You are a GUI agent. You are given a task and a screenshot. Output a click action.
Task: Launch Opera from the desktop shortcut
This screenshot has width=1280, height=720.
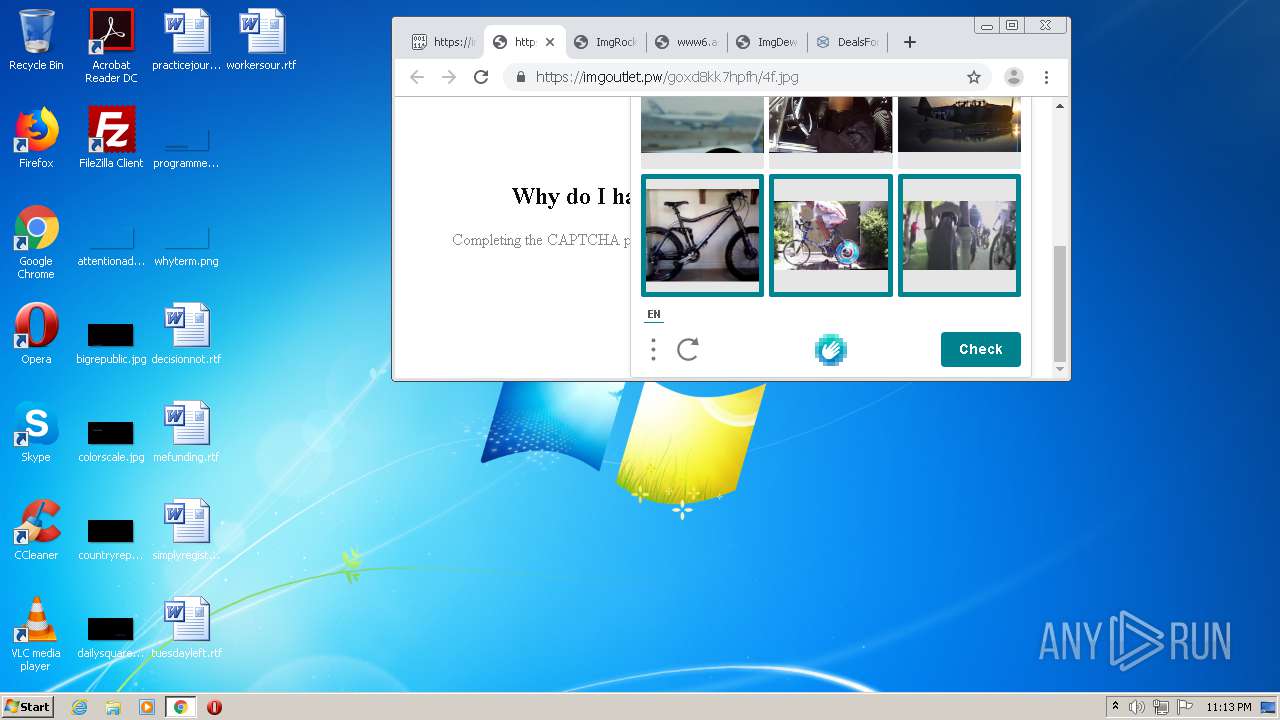(36, 334)
